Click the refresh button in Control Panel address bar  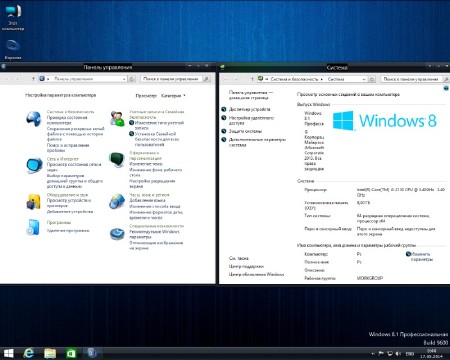point(132,79)
